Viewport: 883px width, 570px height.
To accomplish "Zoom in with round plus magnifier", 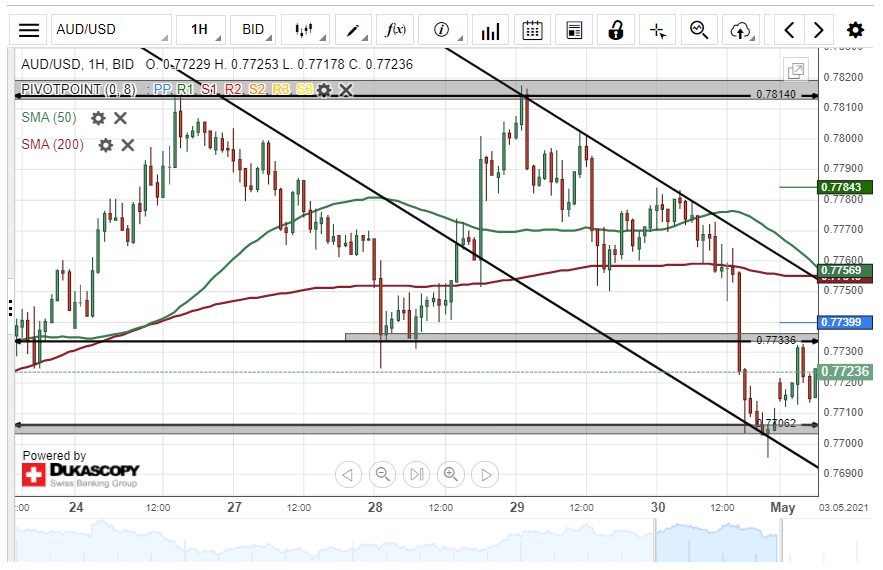I will tap(451, 475).
